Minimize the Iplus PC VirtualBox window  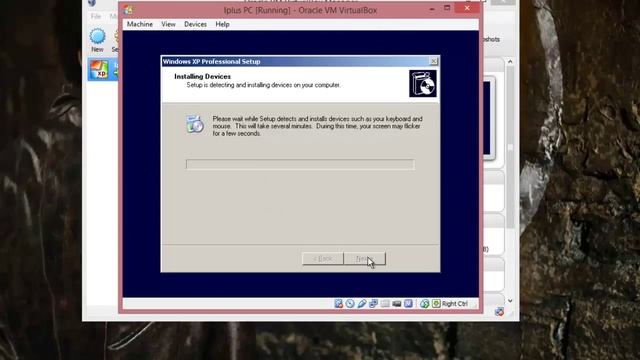pyautogui.click(x=432, y=9)
